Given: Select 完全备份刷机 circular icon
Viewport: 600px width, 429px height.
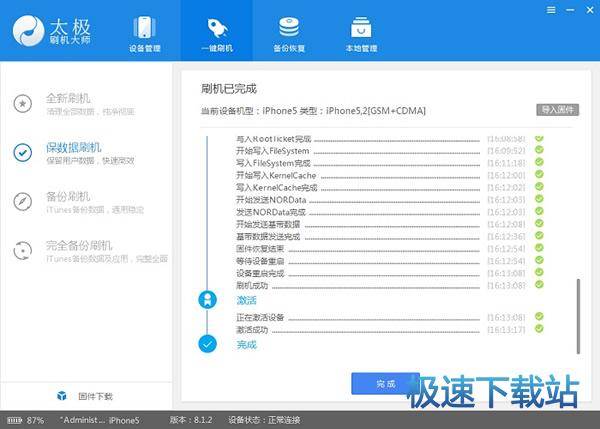Looking at the screenshot, I should (23, 251).
